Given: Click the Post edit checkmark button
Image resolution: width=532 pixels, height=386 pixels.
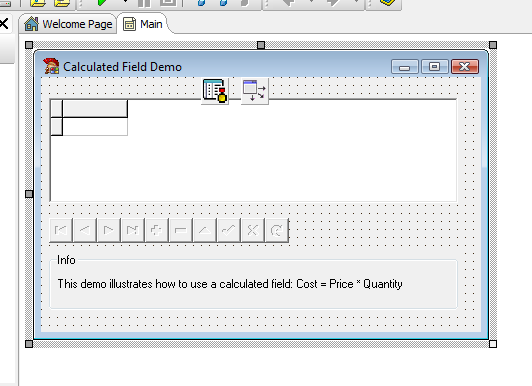Looking at the screenshot, I should coord(228,230).
